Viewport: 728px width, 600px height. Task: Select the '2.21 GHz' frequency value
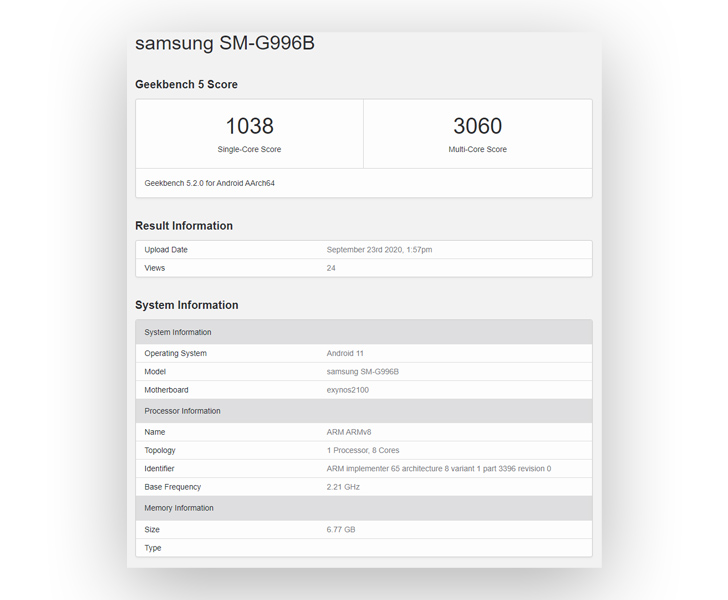[x=343, y=487]
